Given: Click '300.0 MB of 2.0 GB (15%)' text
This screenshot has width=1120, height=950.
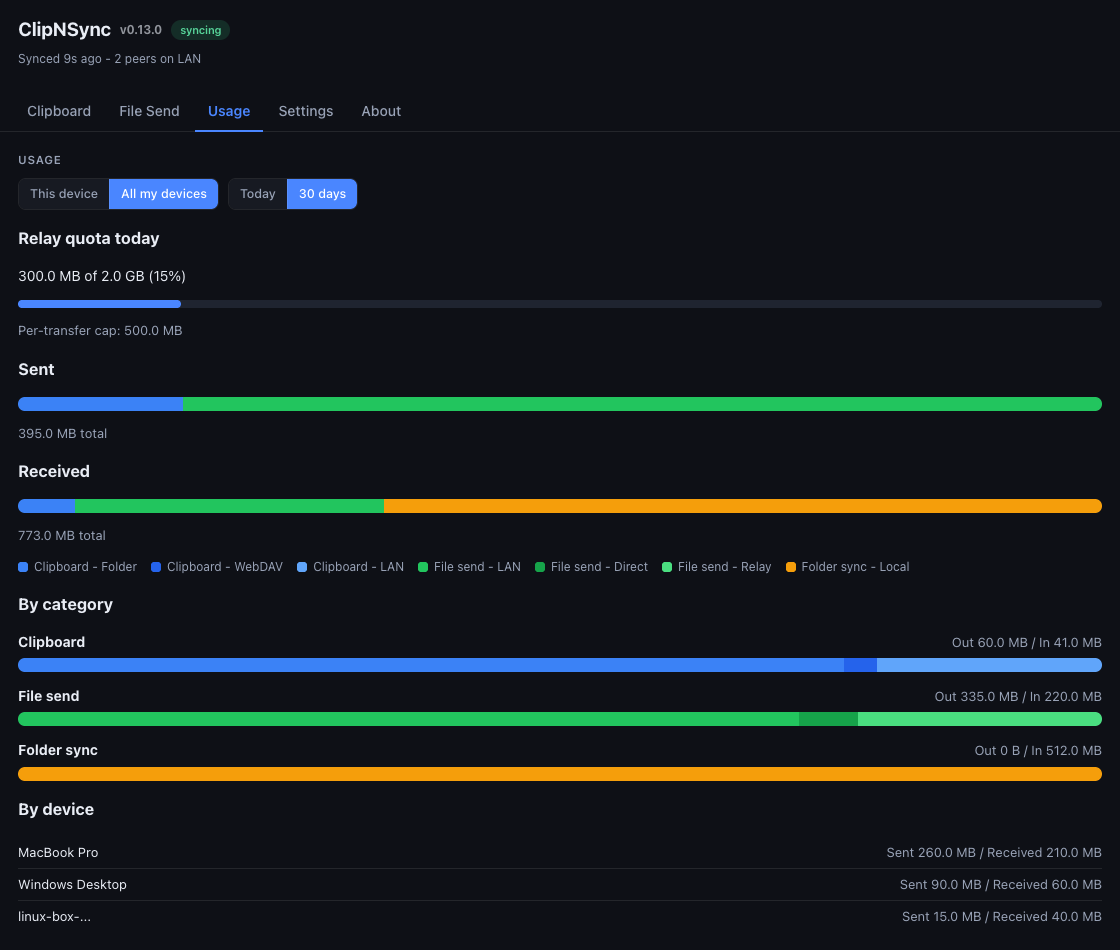Looking at the screenshot, I should [x=101, y=276].
